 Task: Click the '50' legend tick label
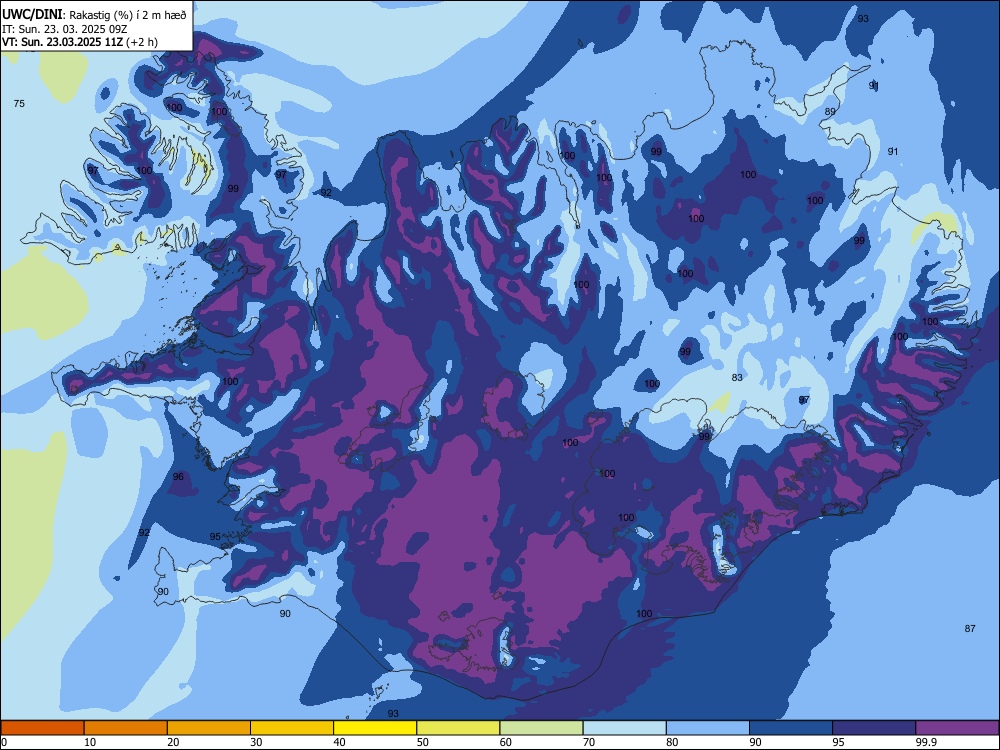pyautogui.click(x=422, y=742)
